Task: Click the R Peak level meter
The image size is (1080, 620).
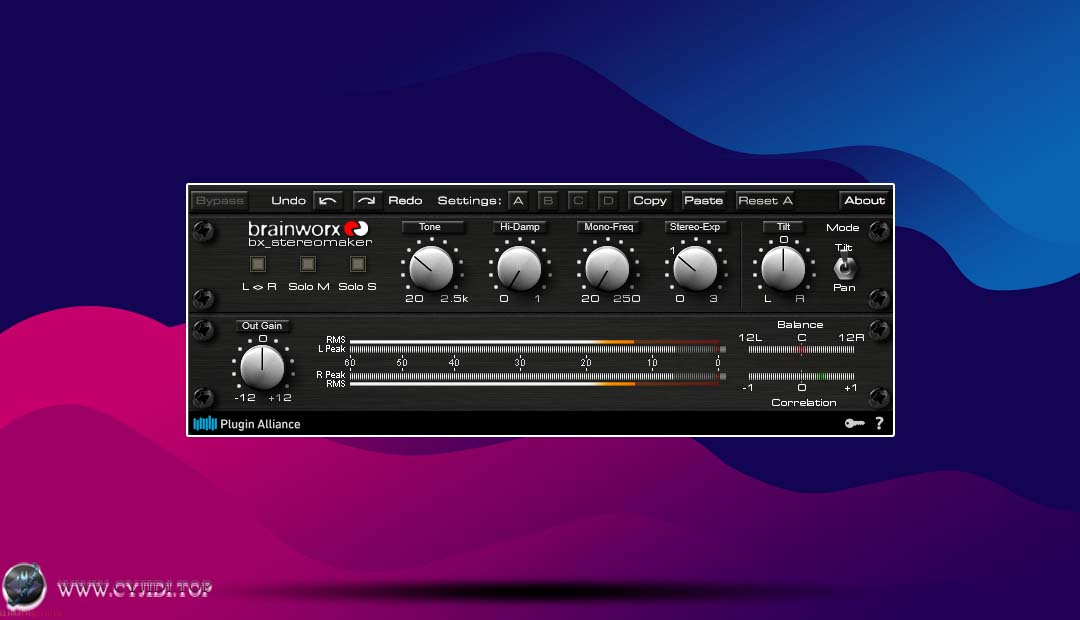Action: pos(538,376)
